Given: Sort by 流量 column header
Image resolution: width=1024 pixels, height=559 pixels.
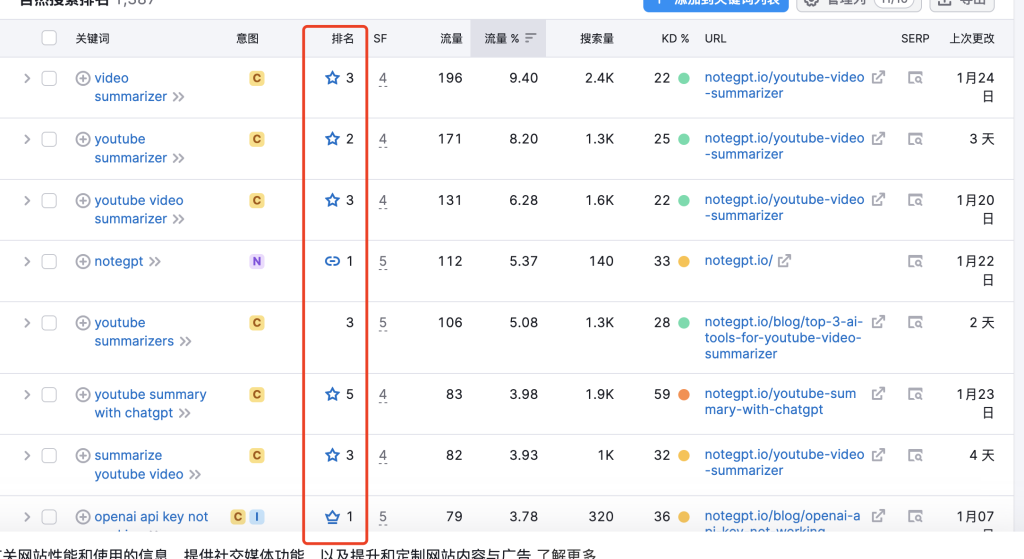Looking at the screenshot, I should pyautogui.click(x=451, y=39).
